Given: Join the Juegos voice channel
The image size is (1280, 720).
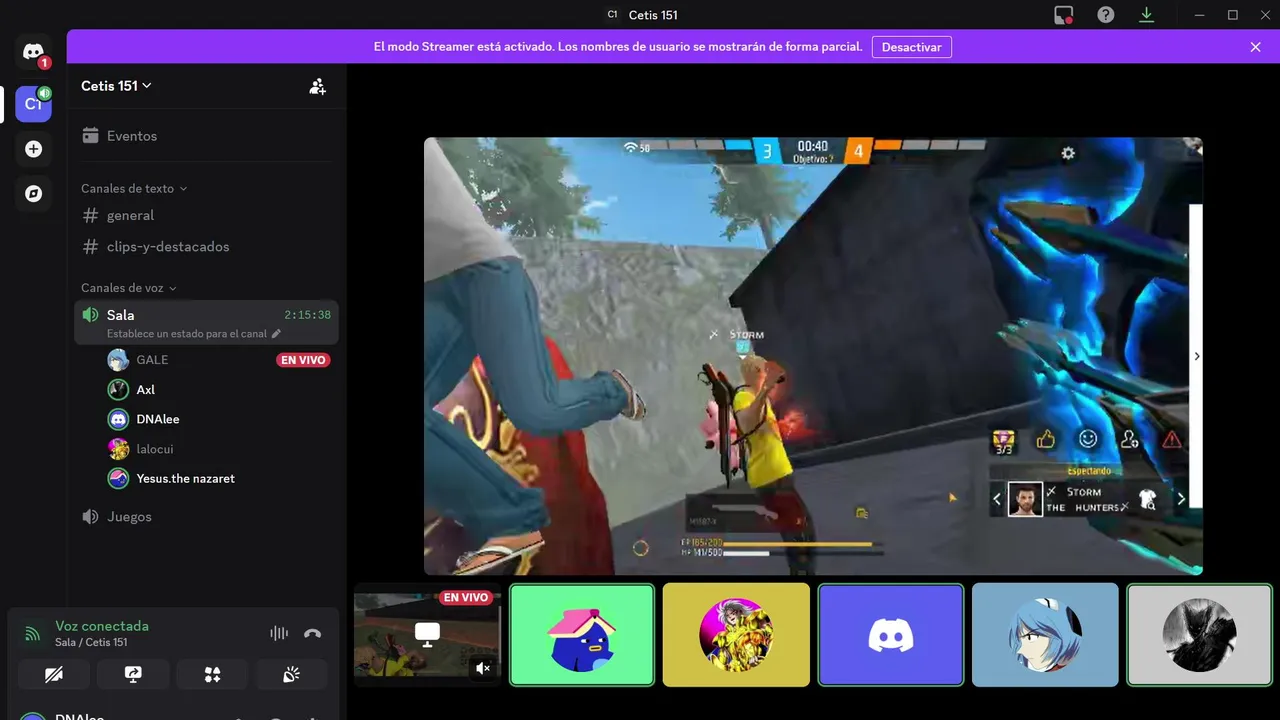Looking at the screenshot, I should [207, 517].
